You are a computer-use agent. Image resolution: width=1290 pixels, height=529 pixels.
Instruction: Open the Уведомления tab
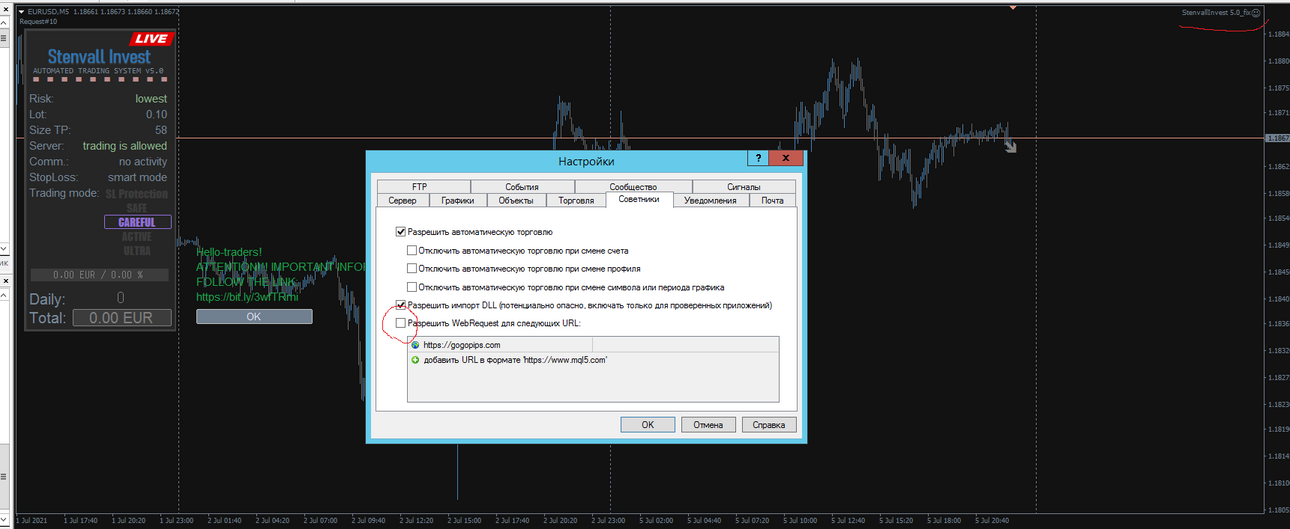click(710, 200)
